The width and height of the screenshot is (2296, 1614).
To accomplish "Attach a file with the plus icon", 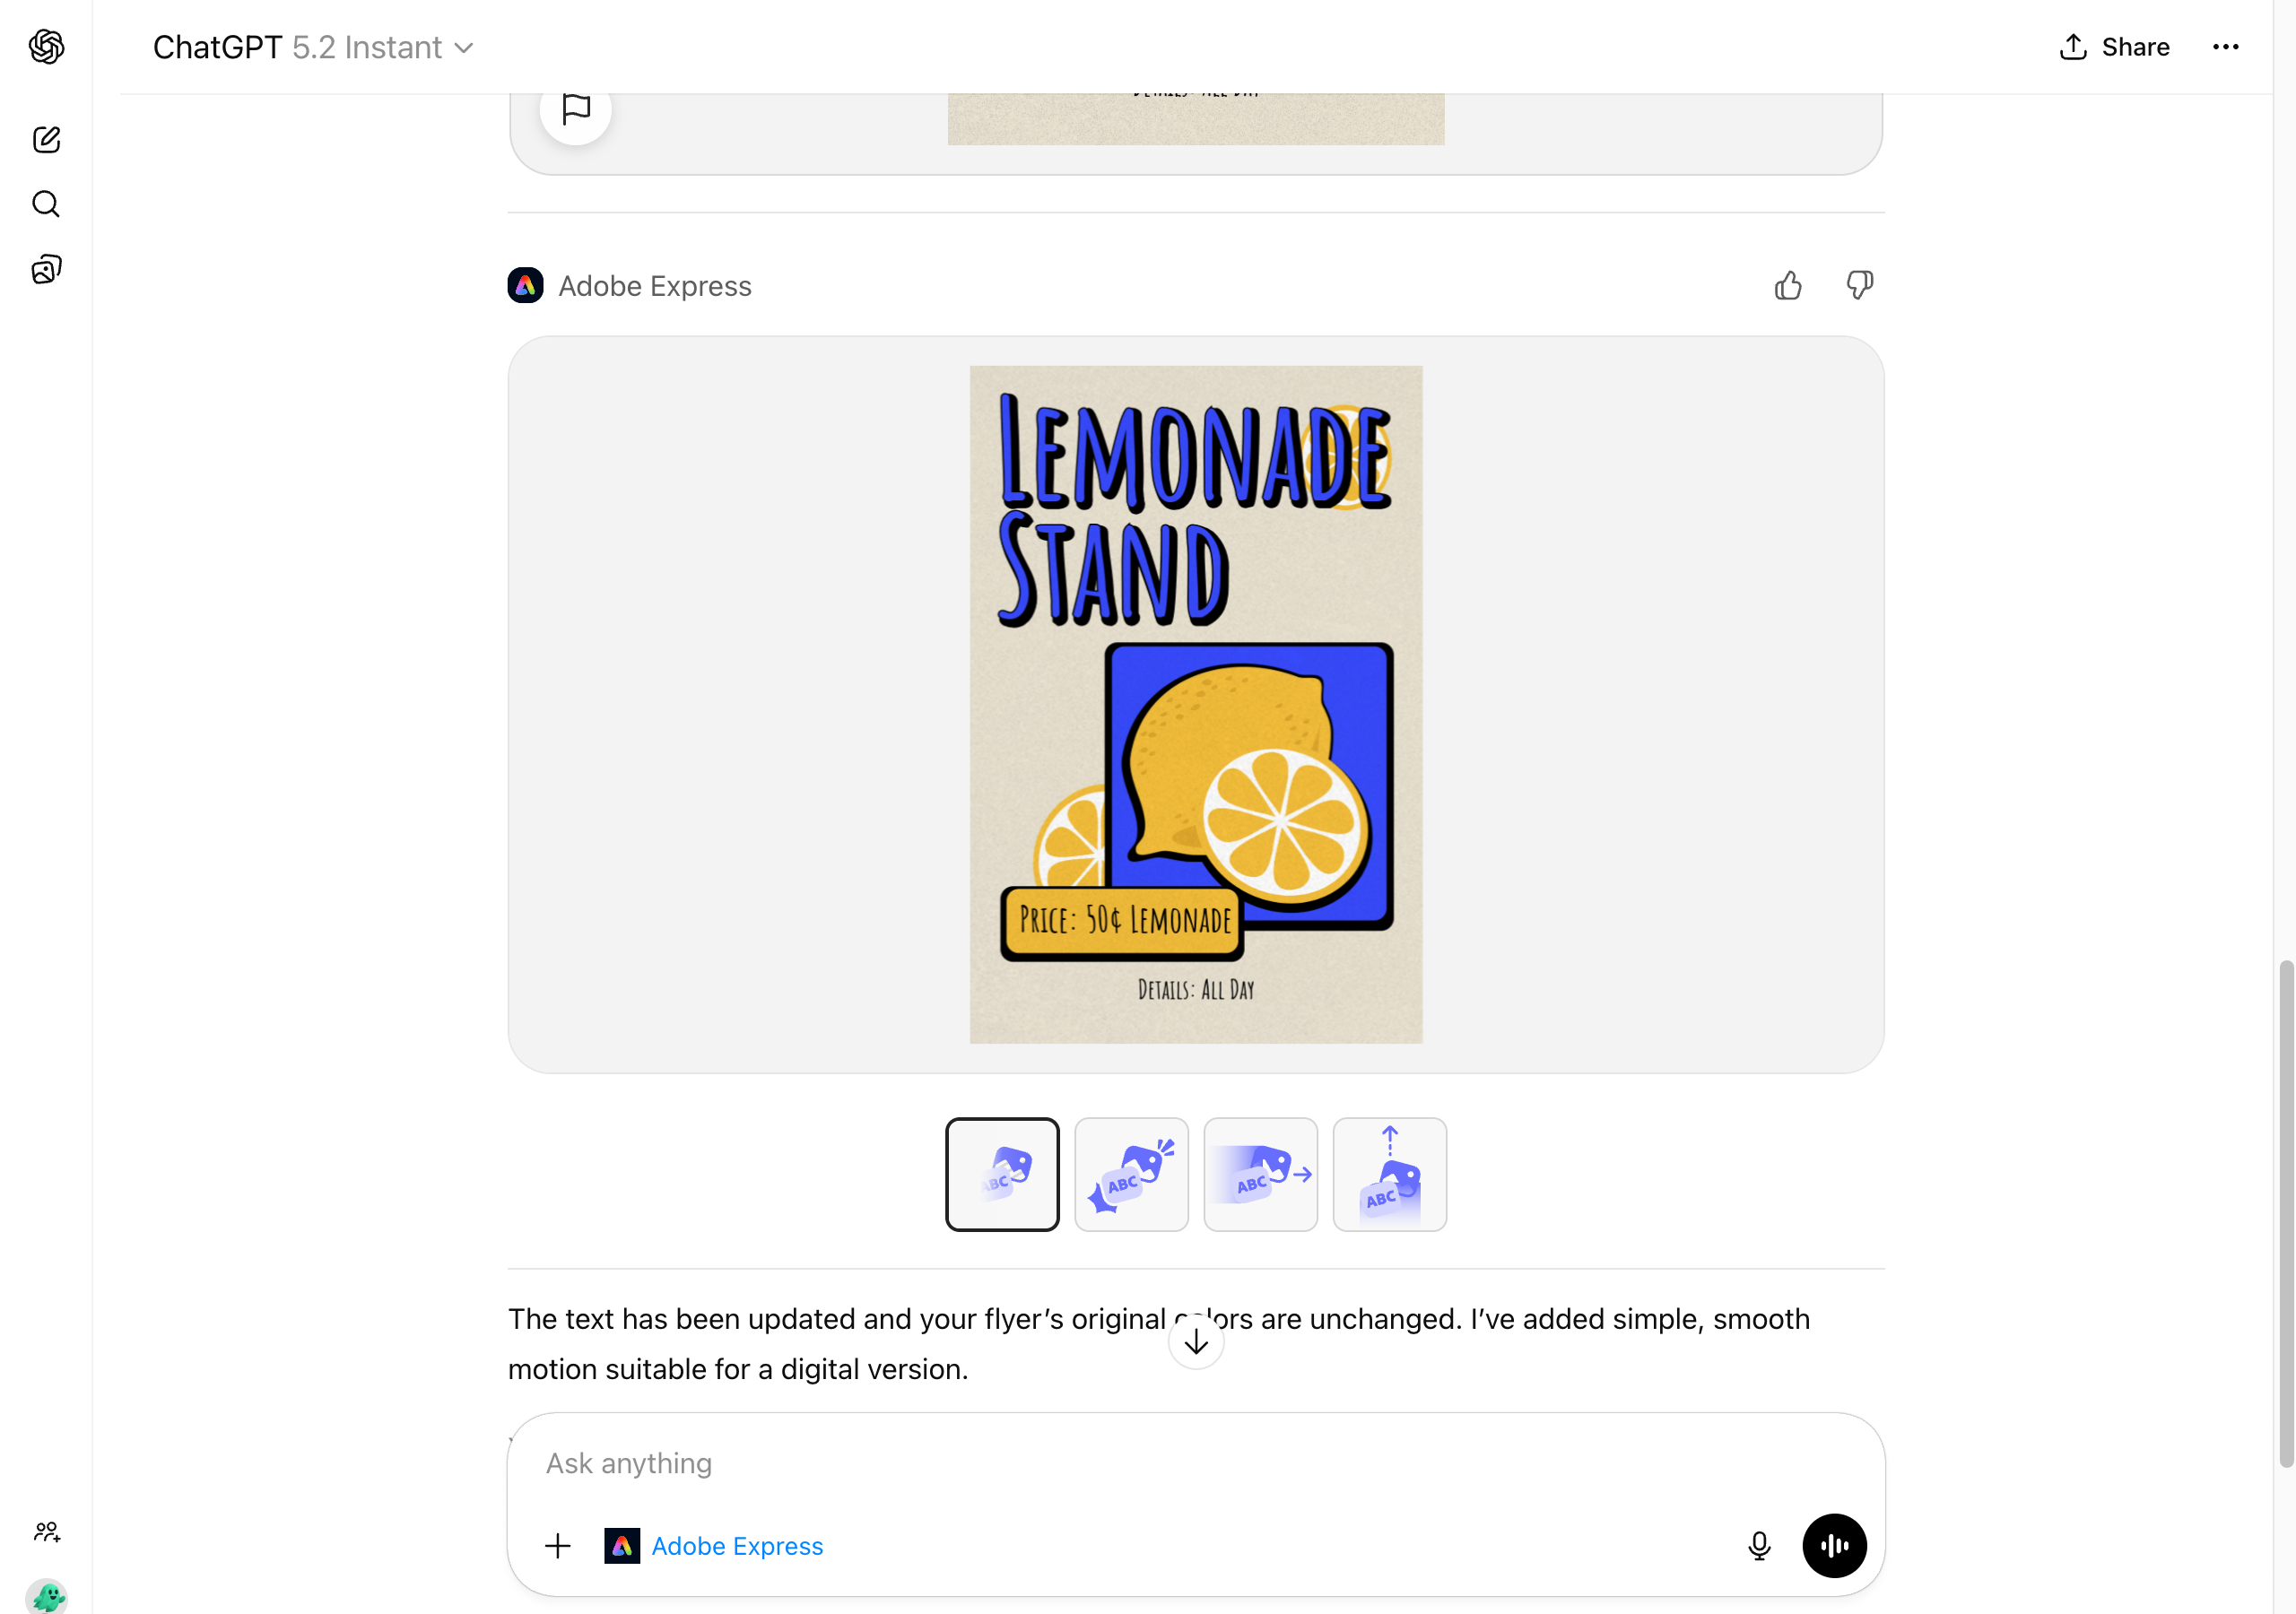I will pyautogui.click(x=558, y=1545).
